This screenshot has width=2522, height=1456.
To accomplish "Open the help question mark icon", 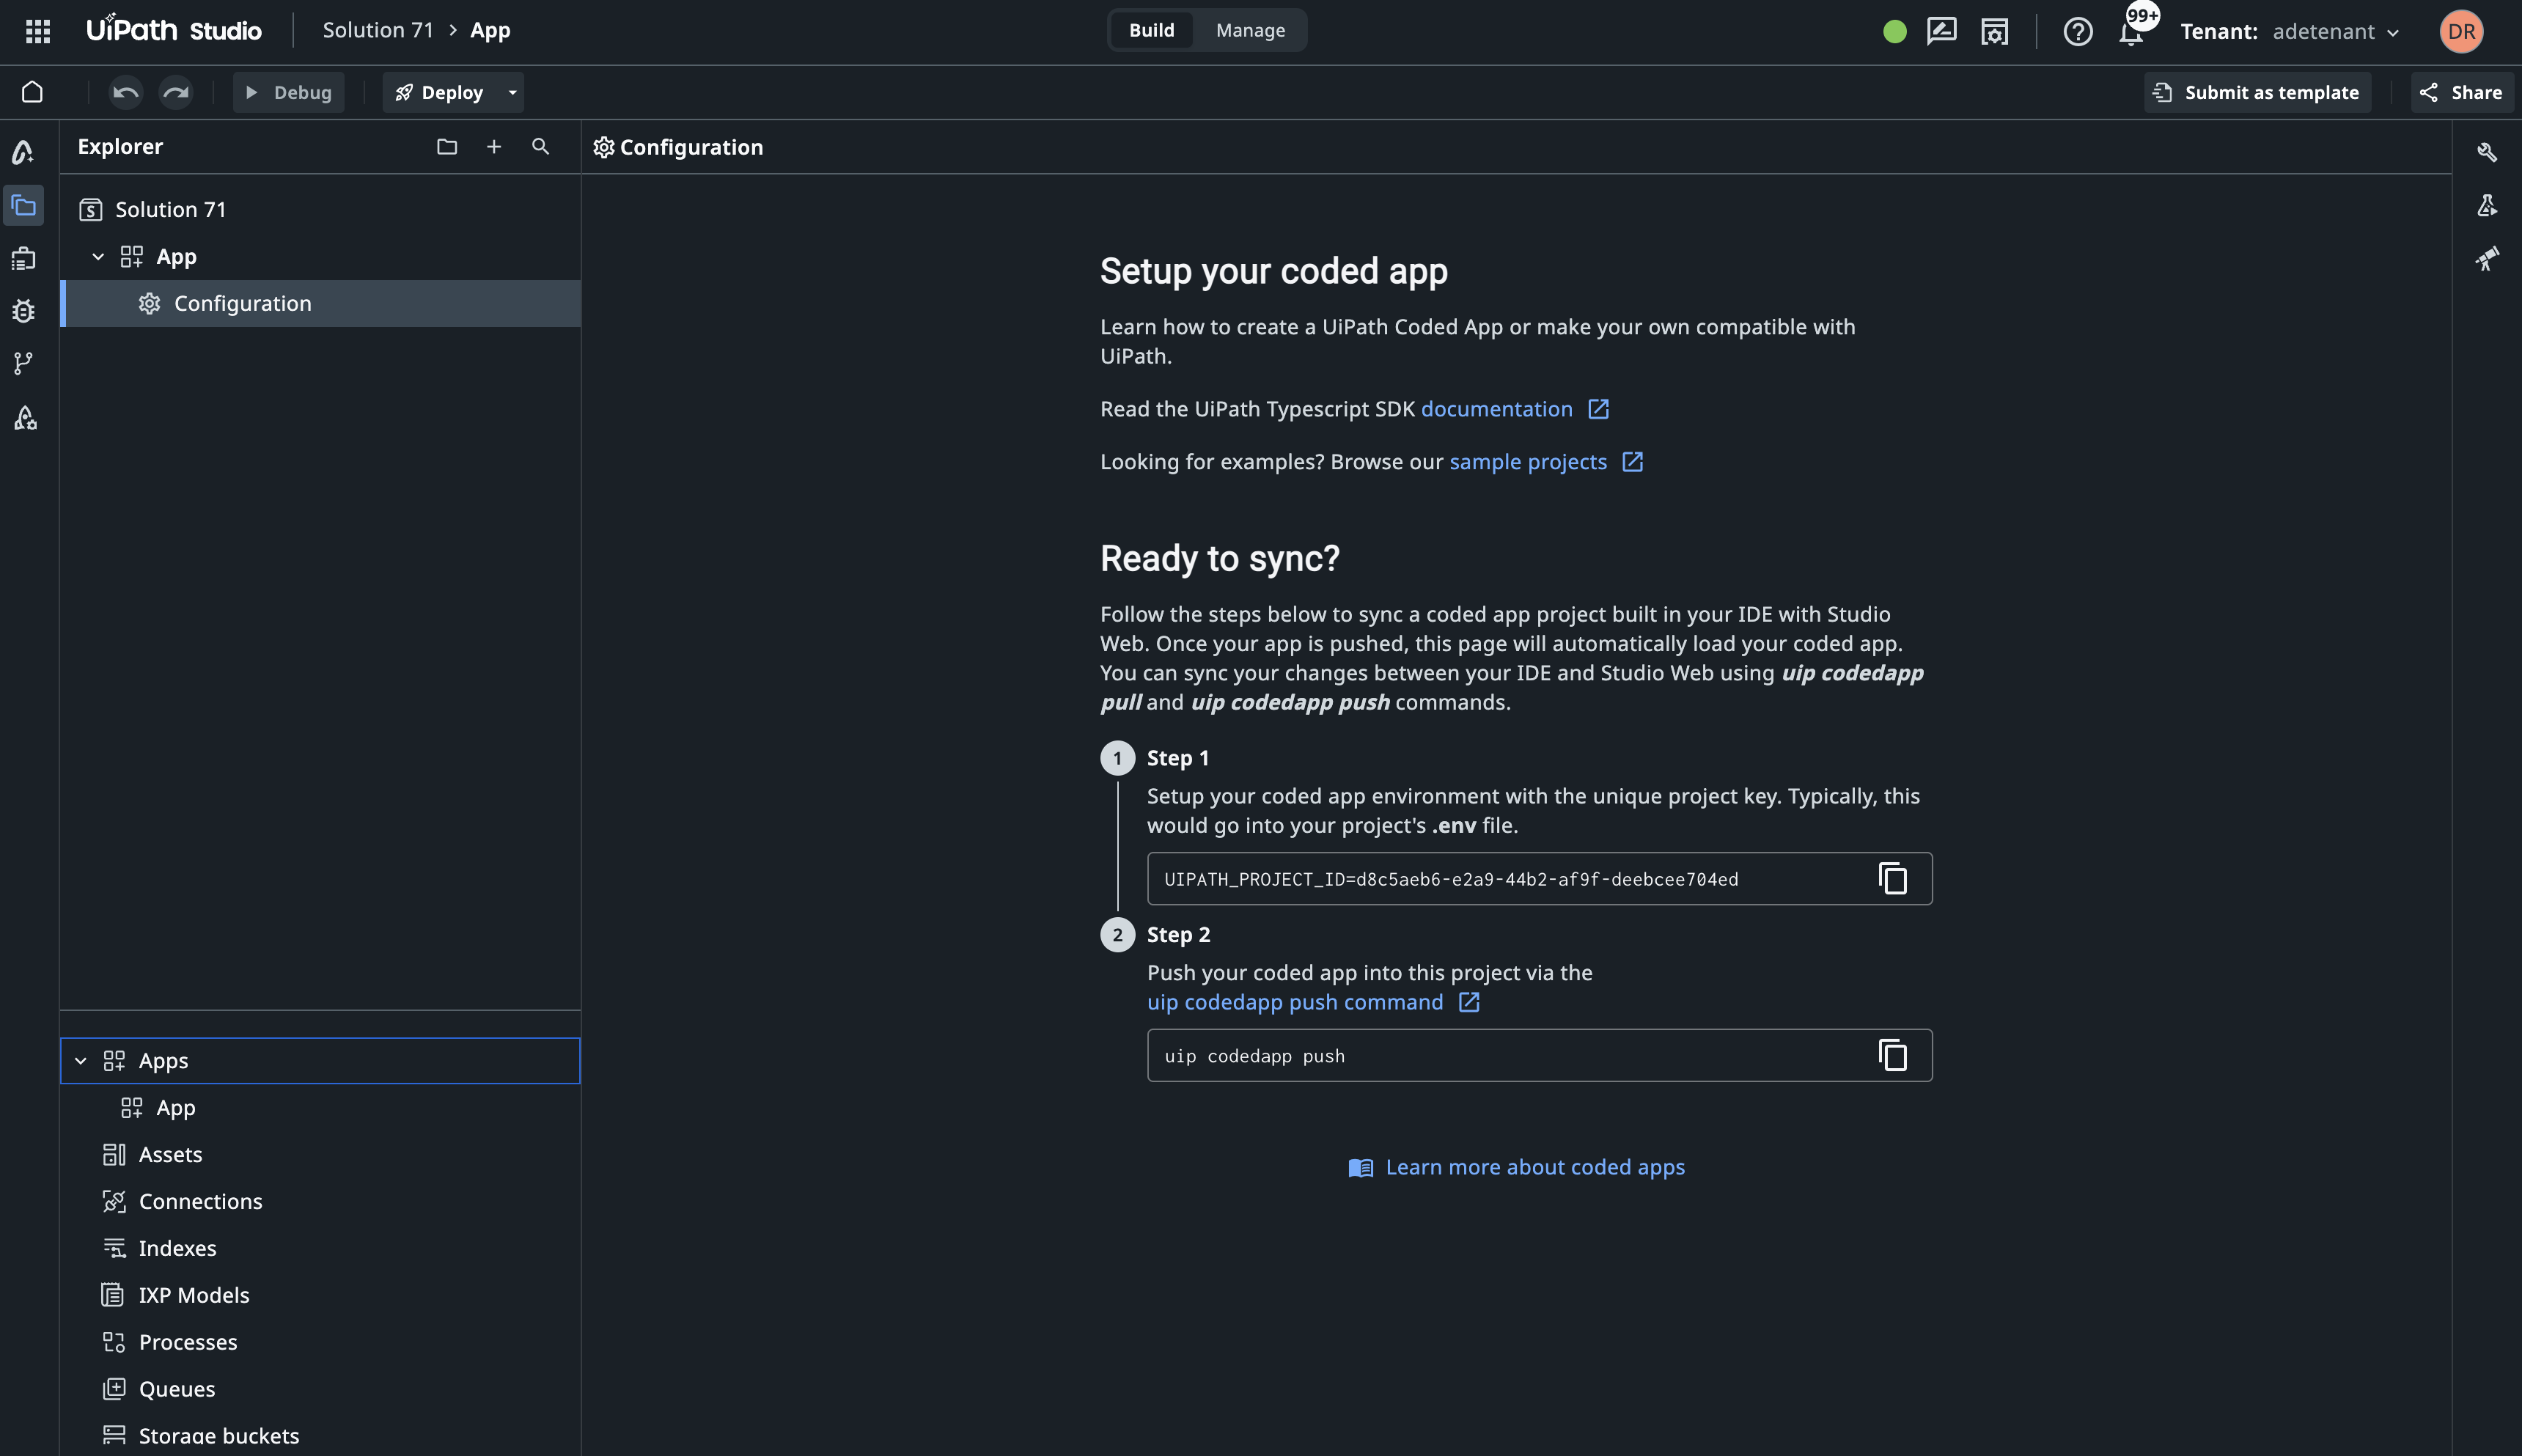I will pyautogui.click(x=2077, y=32).
